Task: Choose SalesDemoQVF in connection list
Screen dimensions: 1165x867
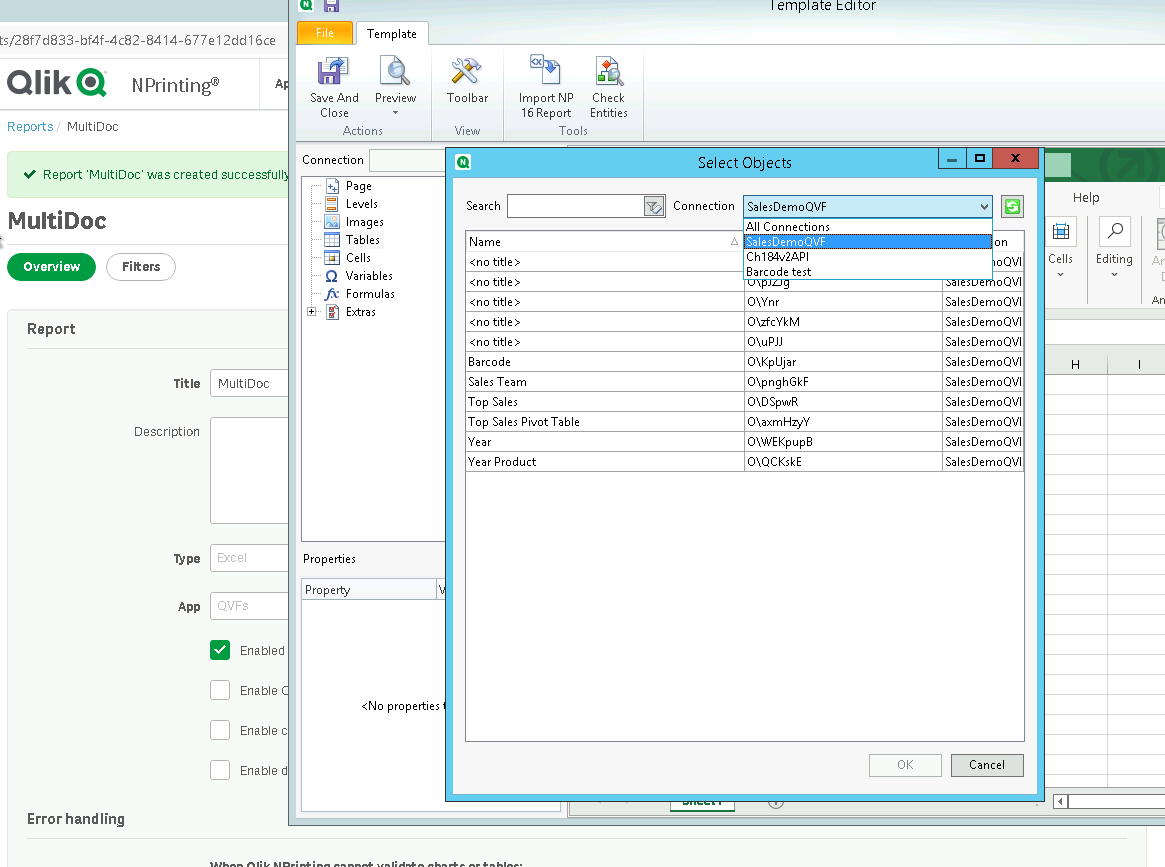Action: tap(868, 241)
